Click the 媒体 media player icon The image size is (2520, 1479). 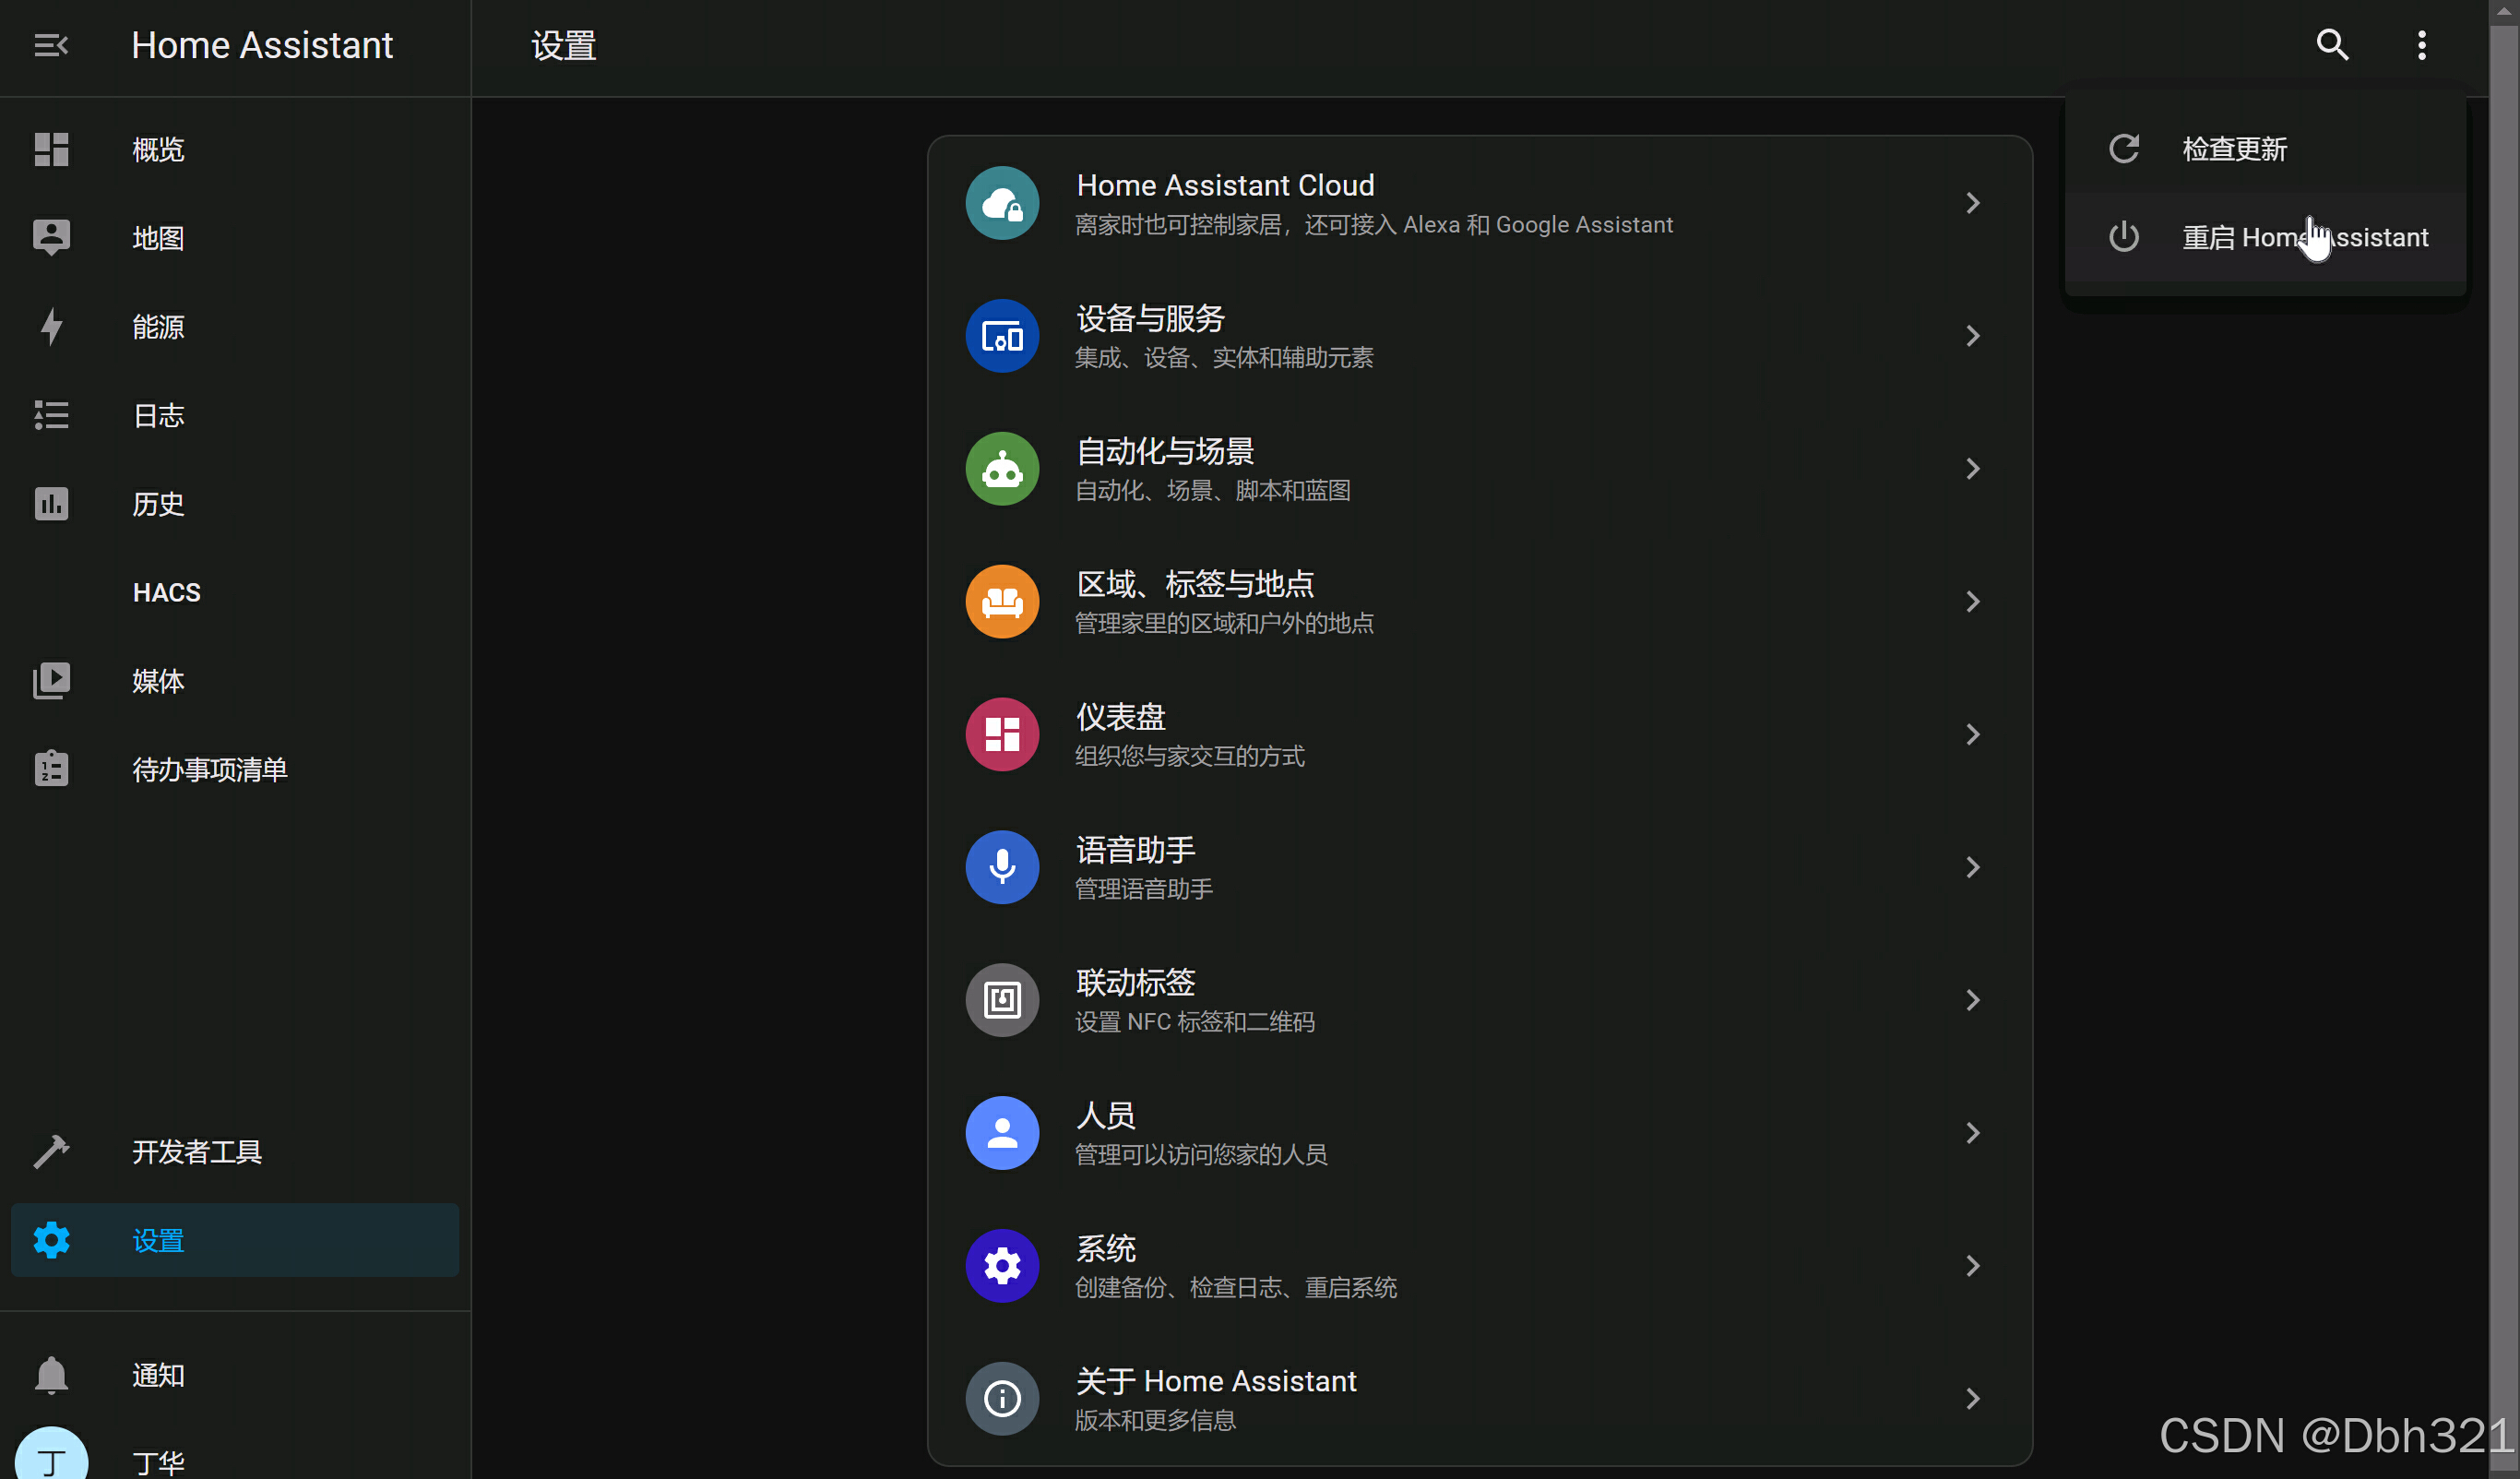click(51, 680)
